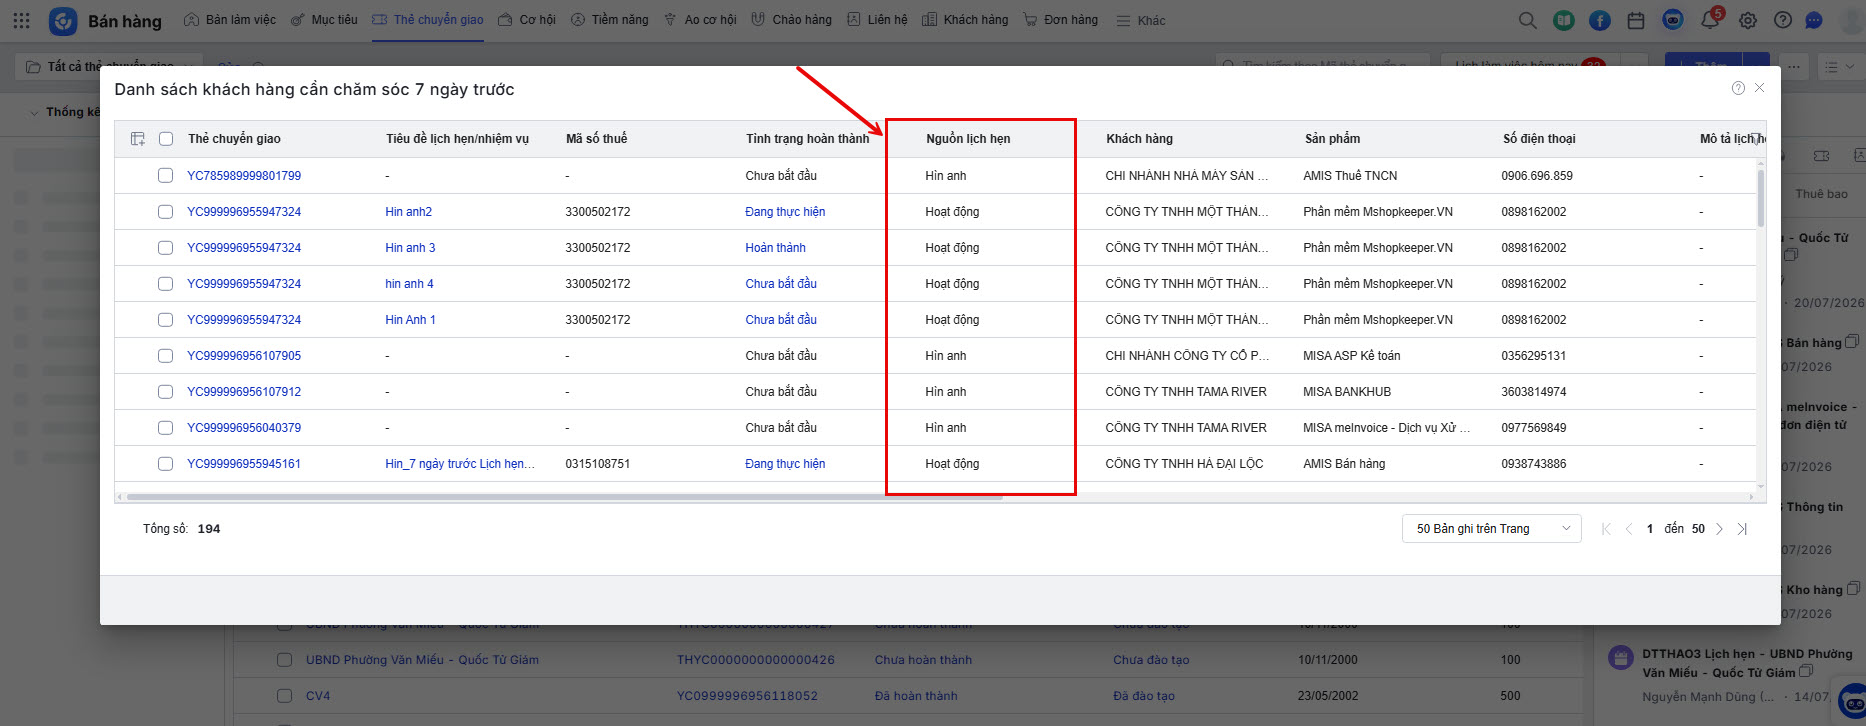1866x726 pixels.
Task: Open the more options ellipsis button
Action: (1795, 67)
